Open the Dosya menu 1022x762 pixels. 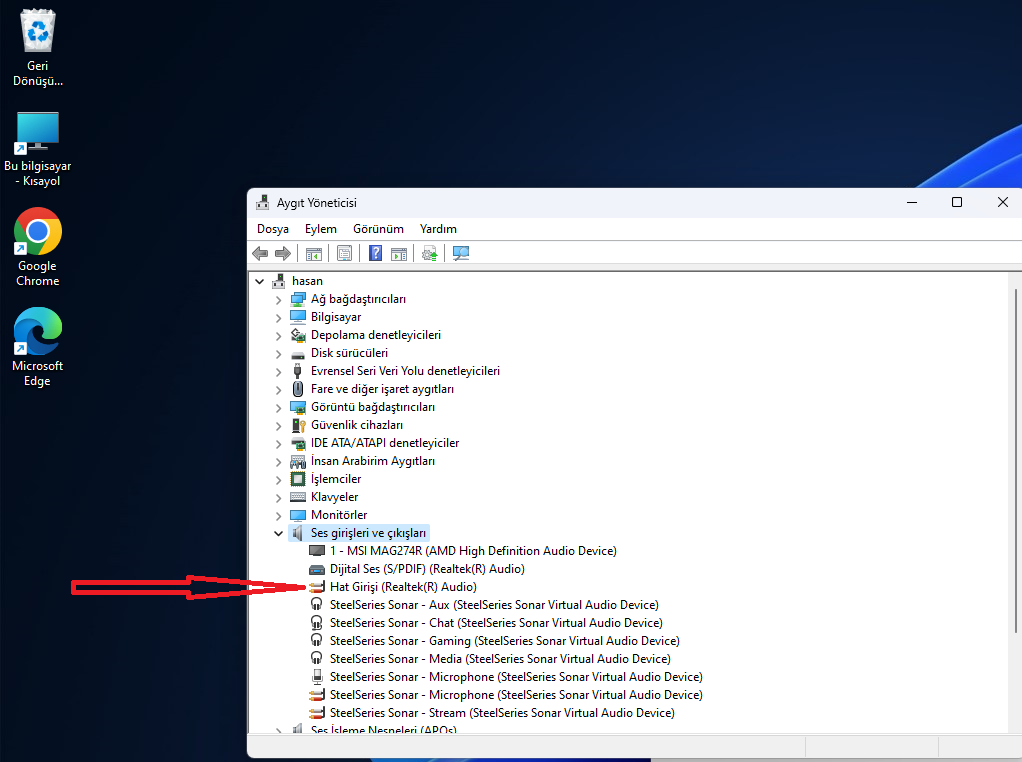pyautogui.click(x=272, y=229)
